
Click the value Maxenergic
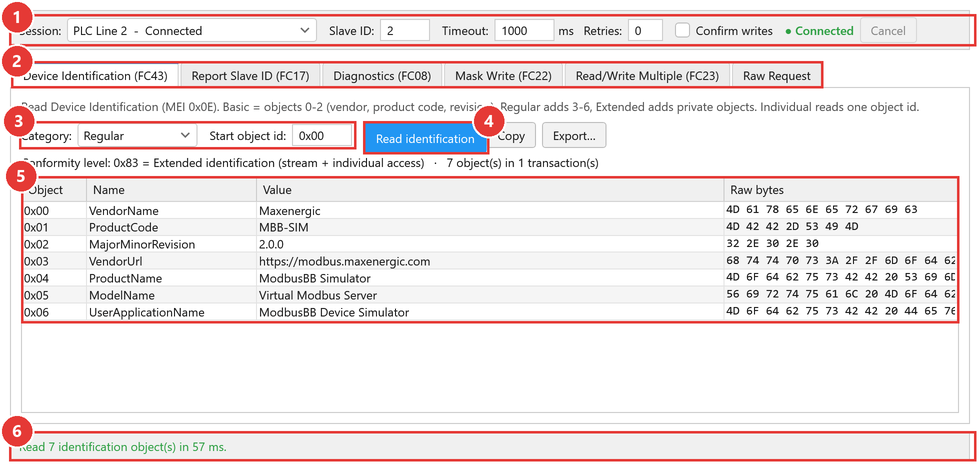pyautogui.click(x=290, y=211)
